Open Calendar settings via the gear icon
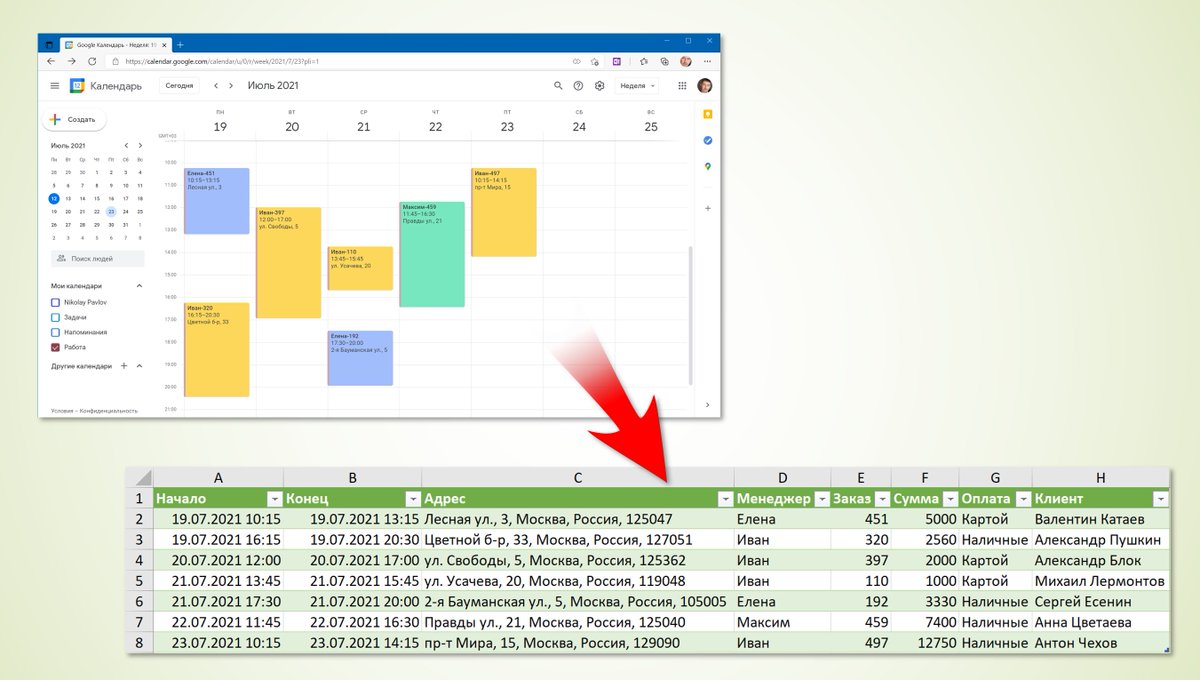This screenshot has height=680, width=1200. (599, 86)
